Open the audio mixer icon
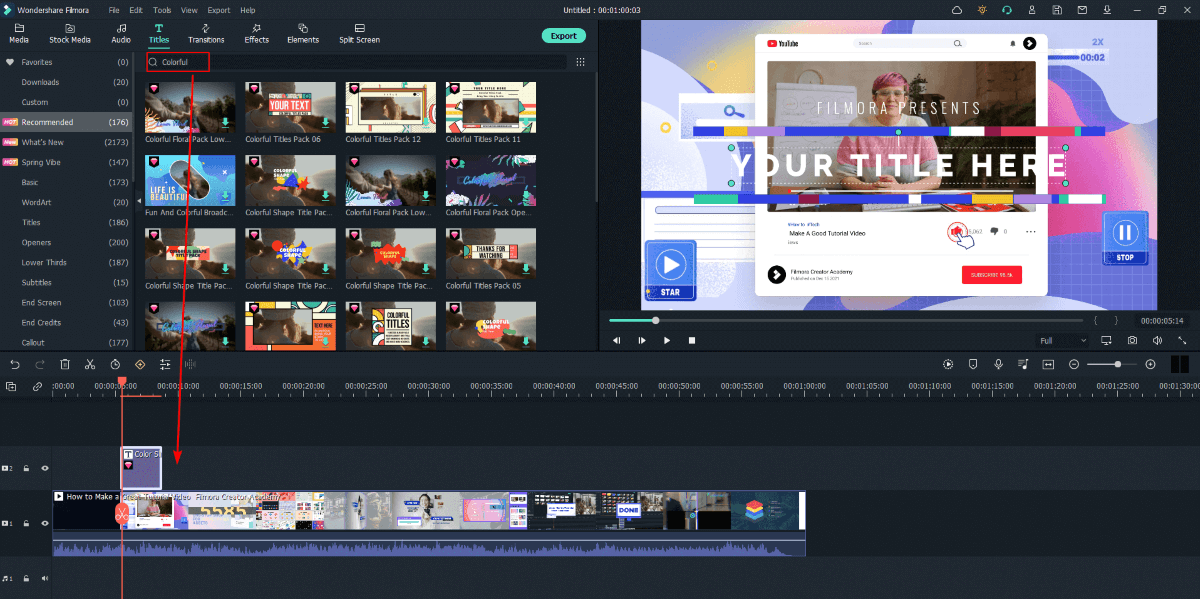 click(x=1023, y=365)
